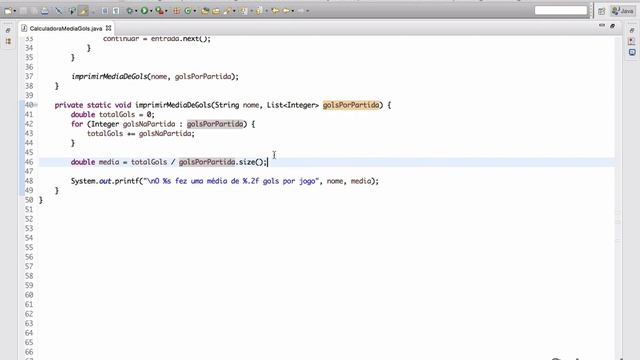
Task: Click the right trim Restore icon
Action: pos(632,30)
